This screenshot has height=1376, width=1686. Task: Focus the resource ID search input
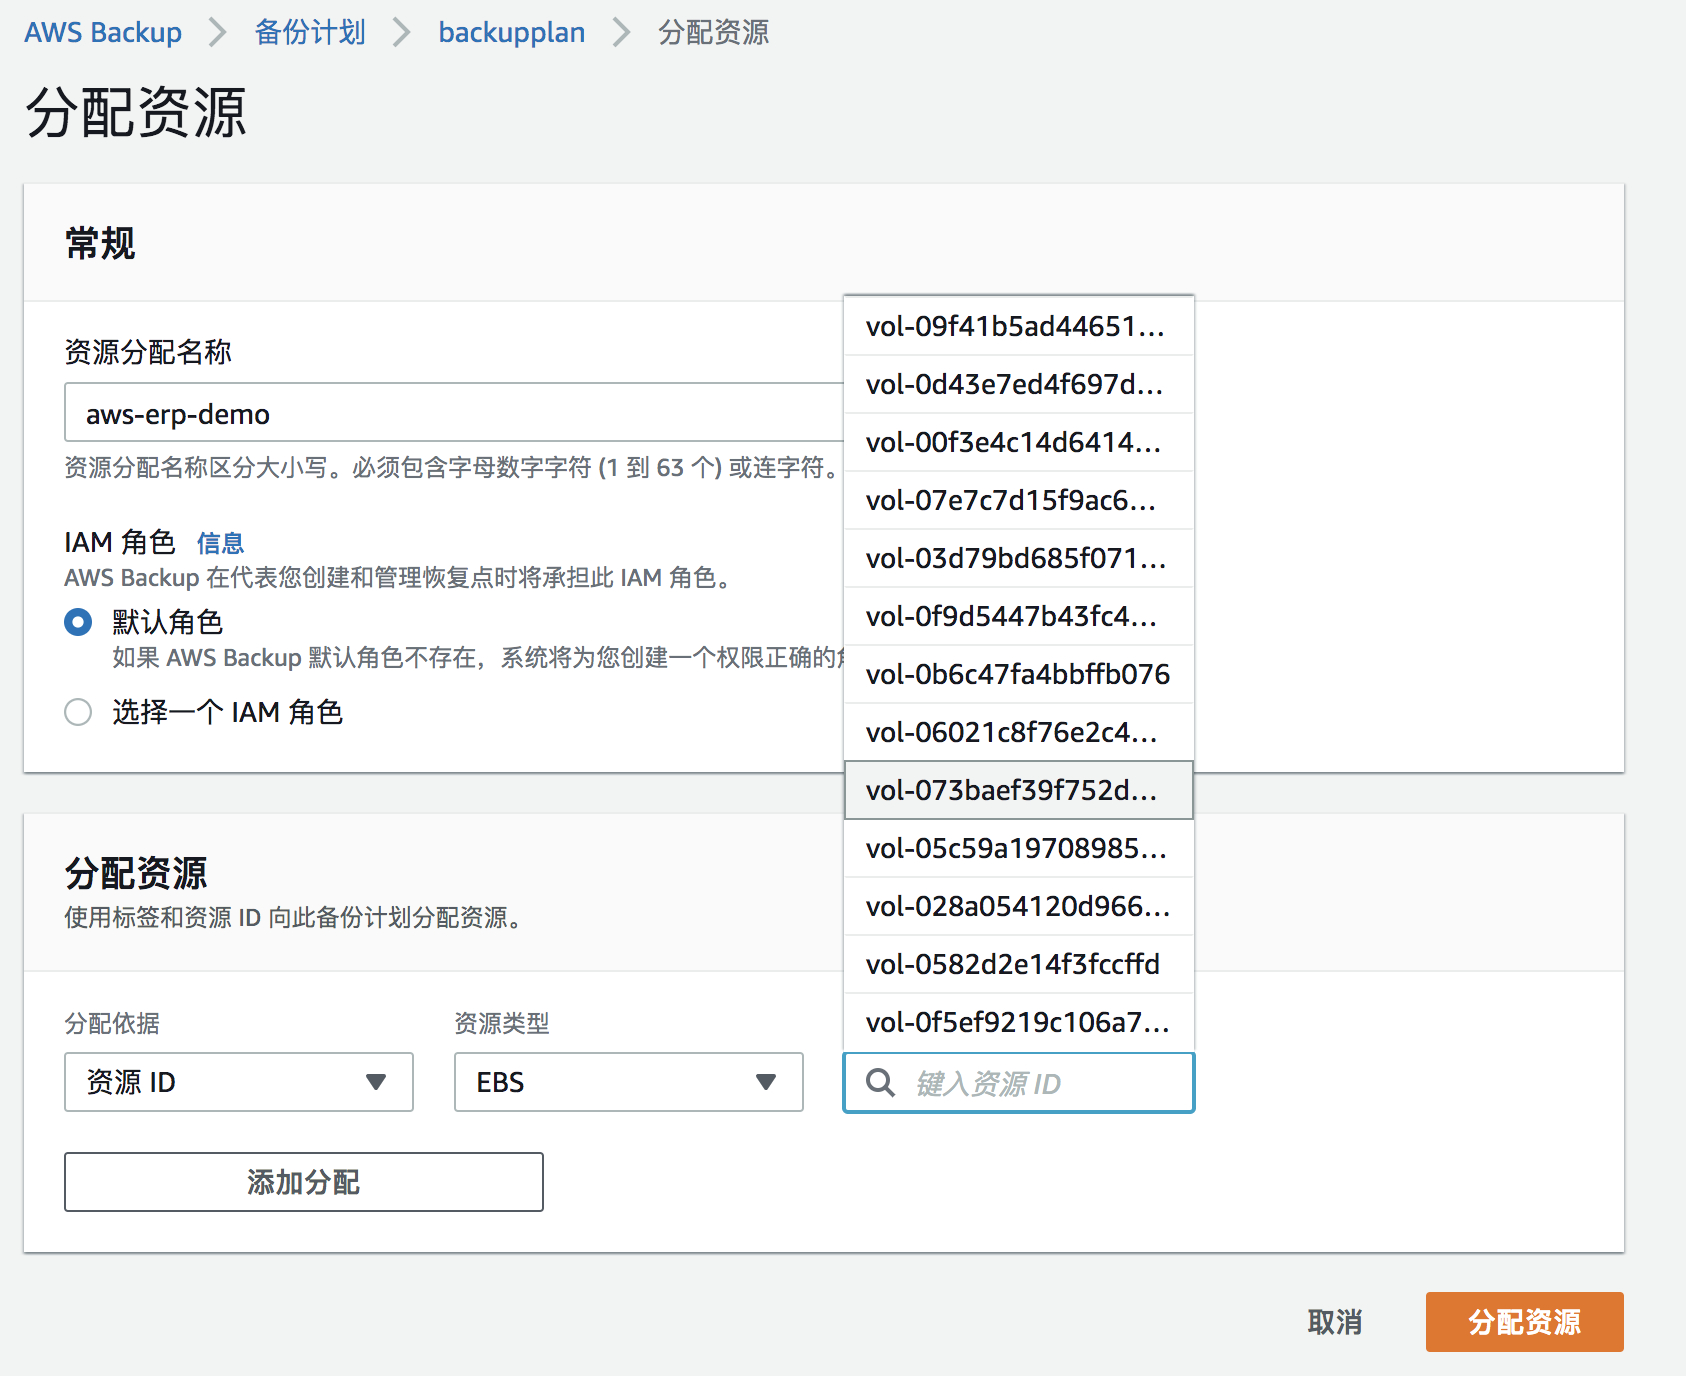pyautogui.click(x=1040, y=1083)
